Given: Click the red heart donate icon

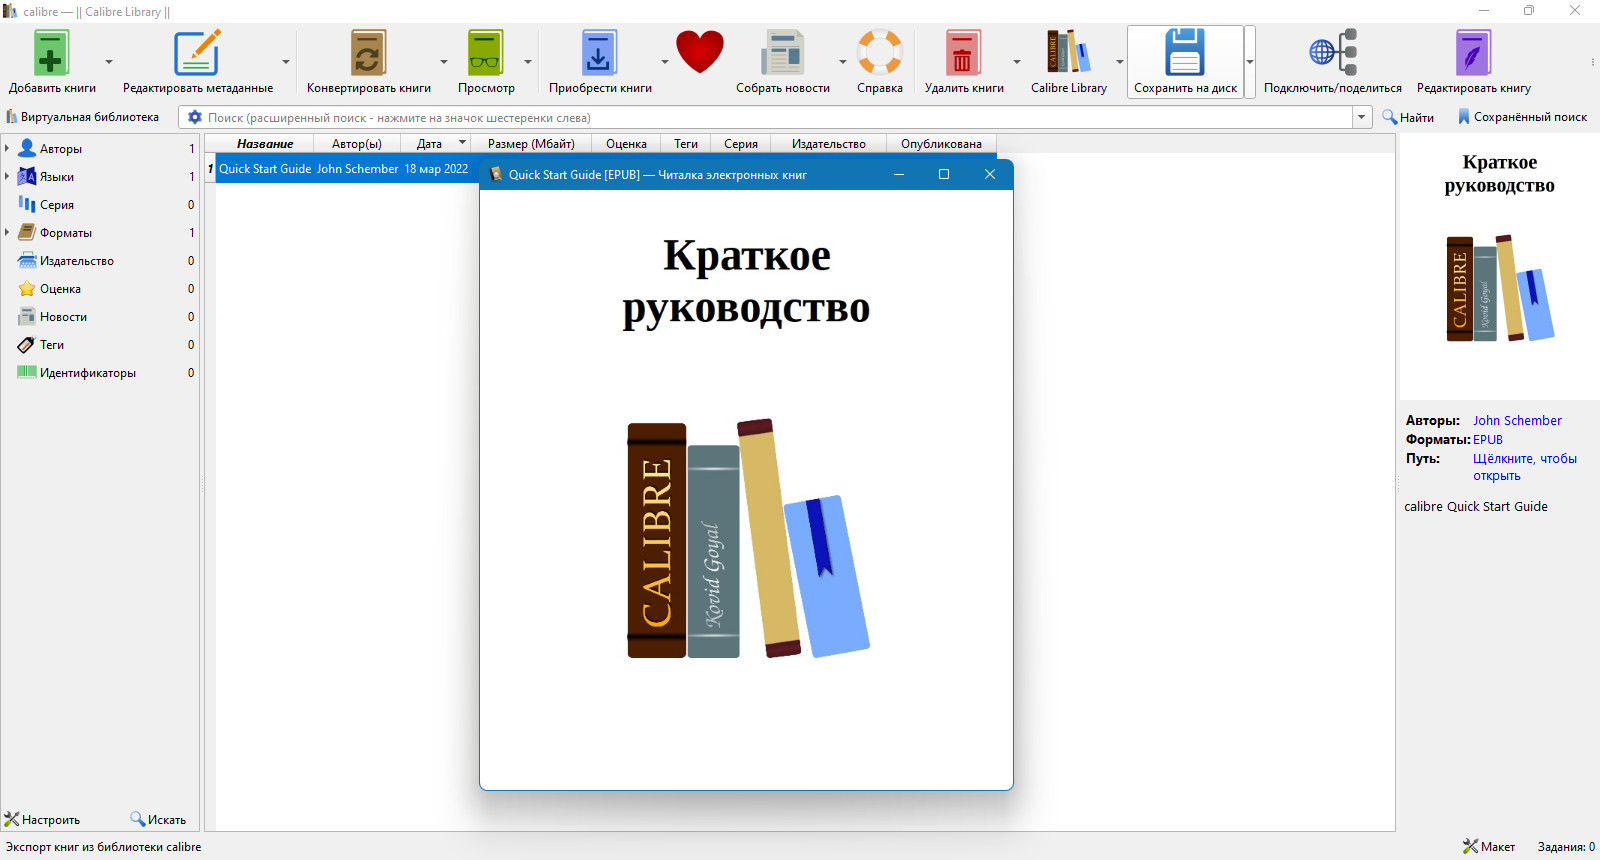Looking at the screenshot, I should pyautogui.click(x=700, y=52).
